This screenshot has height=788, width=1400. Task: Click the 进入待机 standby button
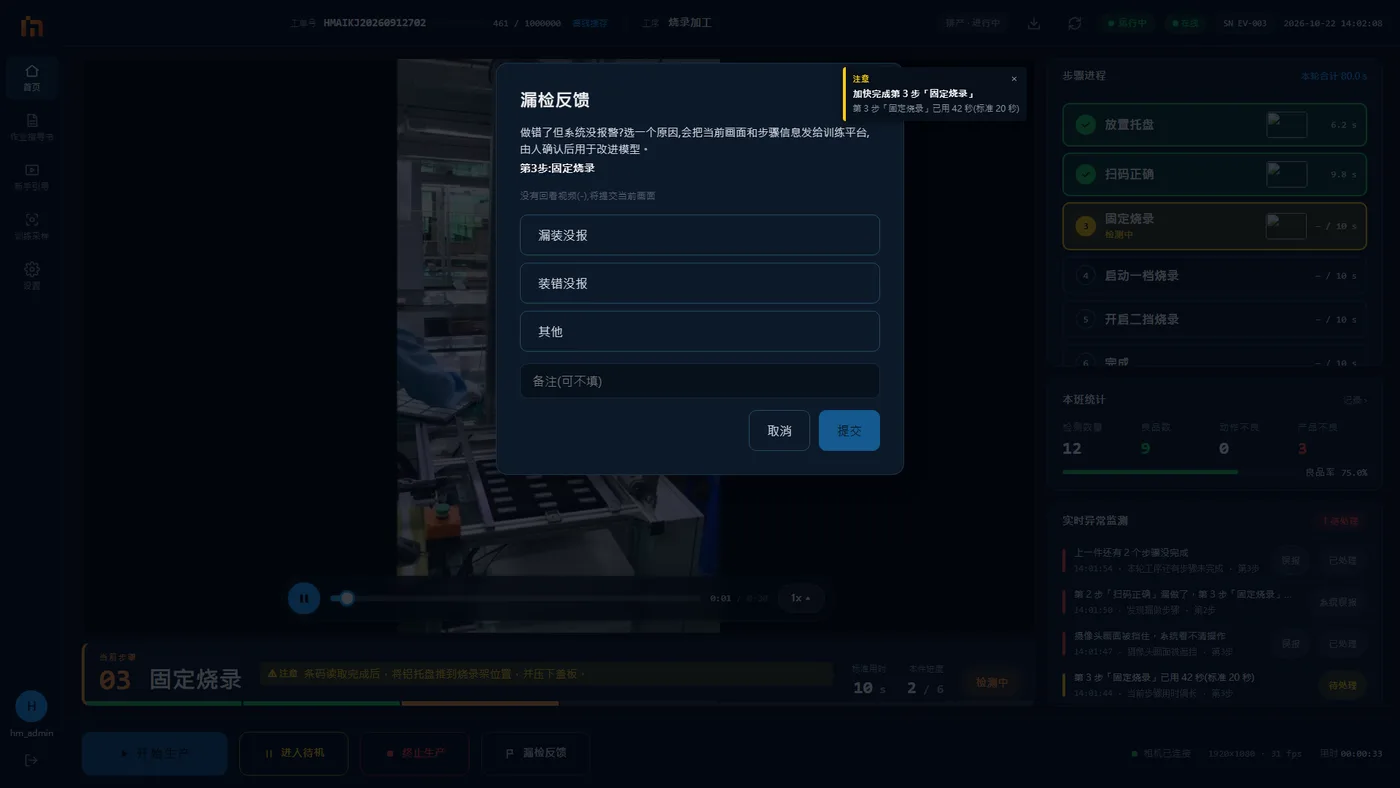[x=294, y=753]
